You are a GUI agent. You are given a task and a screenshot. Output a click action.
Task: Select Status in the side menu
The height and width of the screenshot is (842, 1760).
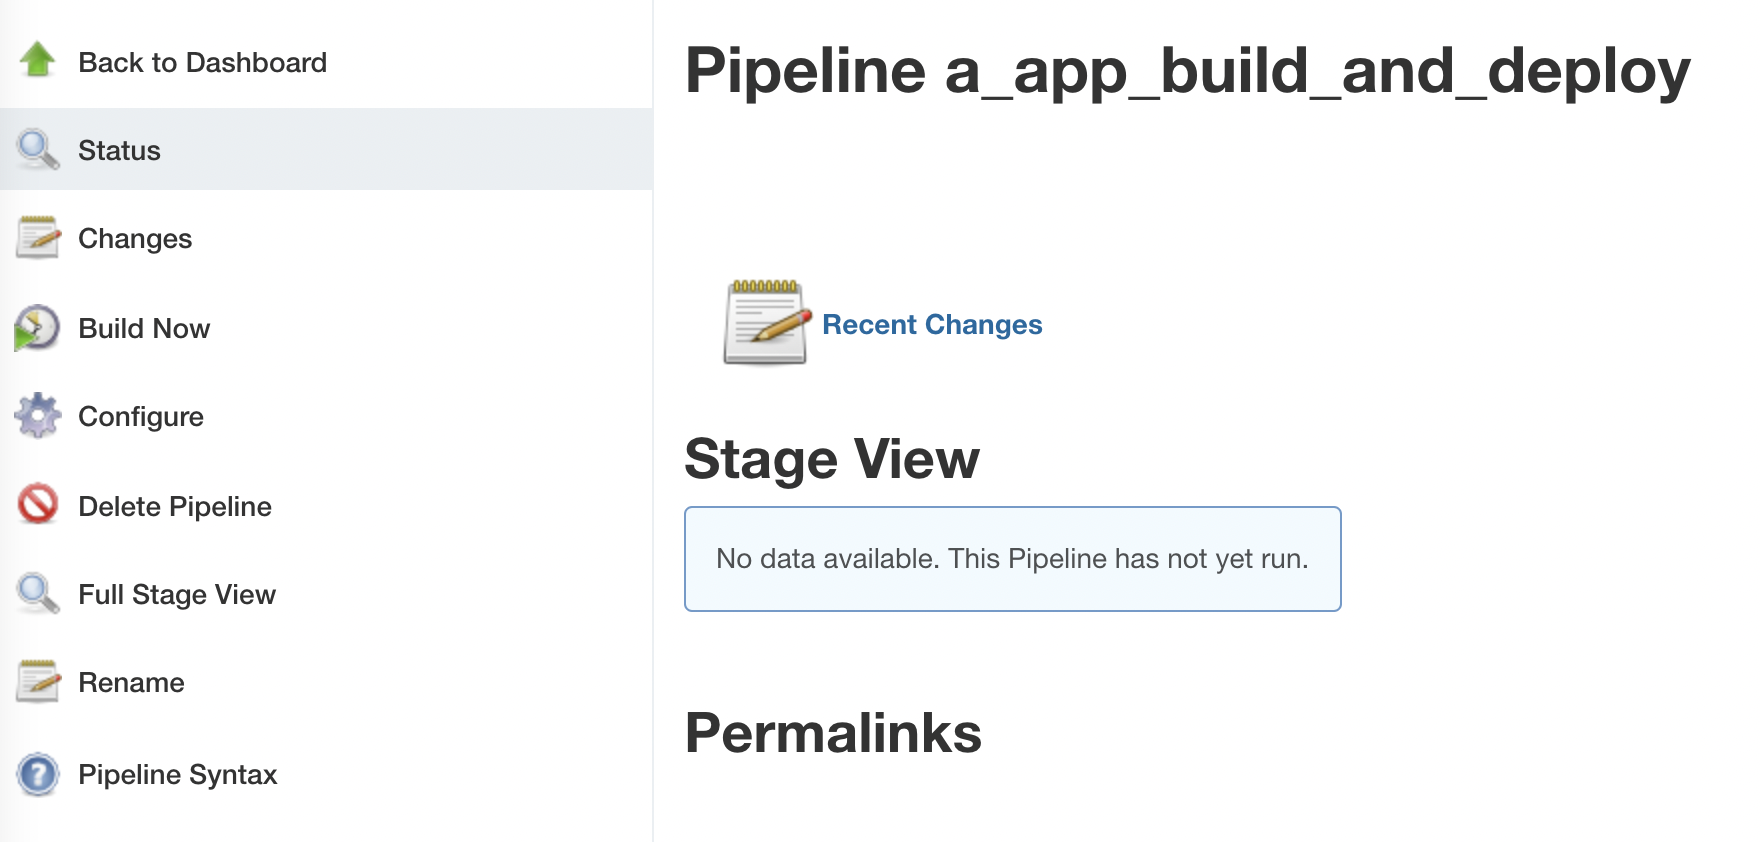[119, 150]
